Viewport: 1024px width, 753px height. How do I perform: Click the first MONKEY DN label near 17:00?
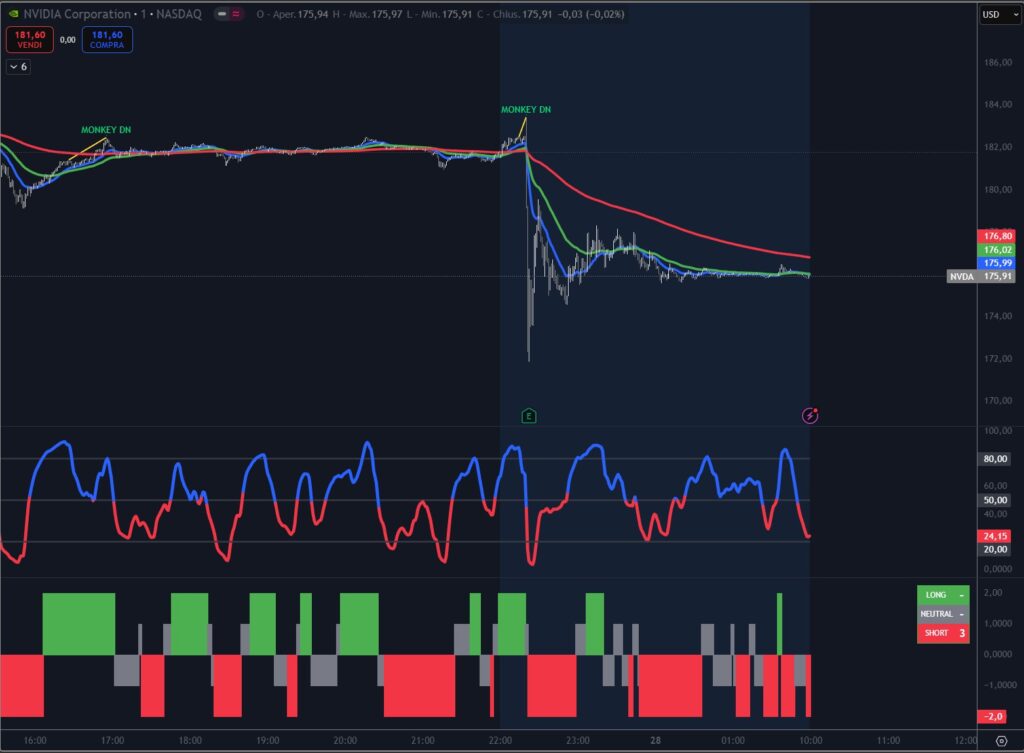point(105,130)
